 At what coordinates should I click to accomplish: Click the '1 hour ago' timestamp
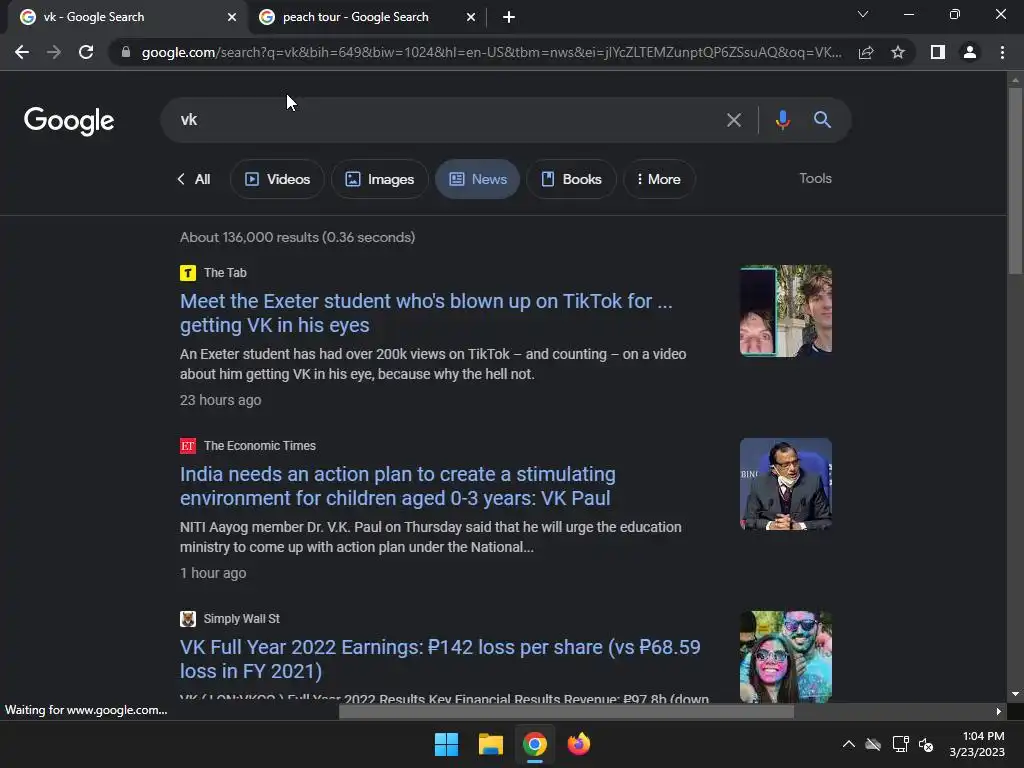coord(213,573)
